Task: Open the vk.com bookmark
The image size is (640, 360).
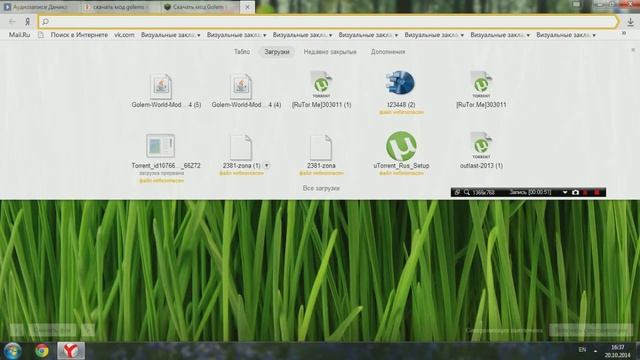Action: 124,35
